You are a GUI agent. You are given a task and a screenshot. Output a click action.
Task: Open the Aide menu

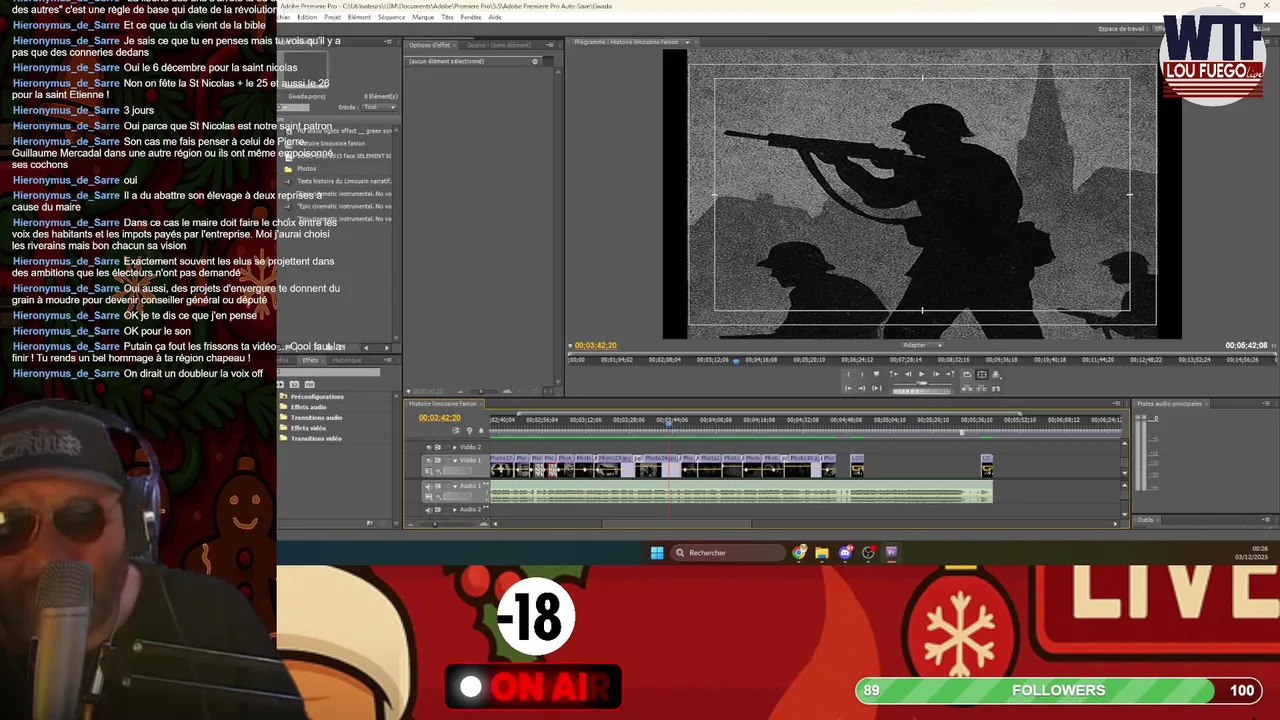[495, 17]
